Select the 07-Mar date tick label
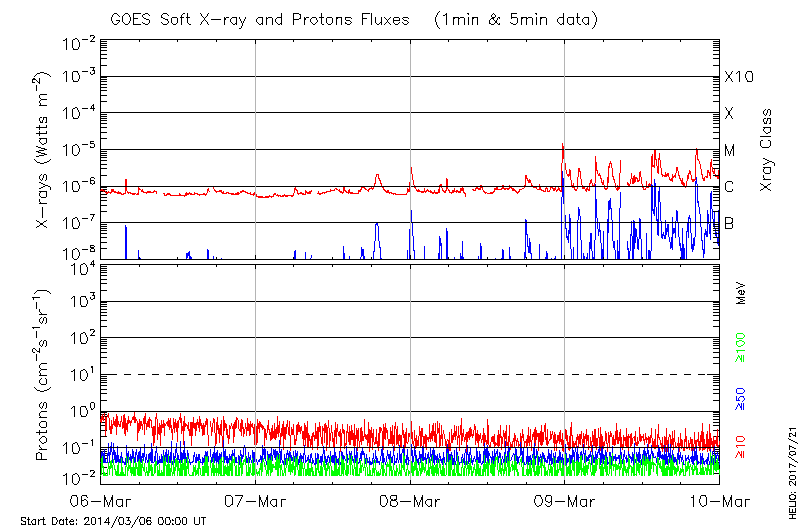This screenshot has height=530, width=800. point(255,501)
